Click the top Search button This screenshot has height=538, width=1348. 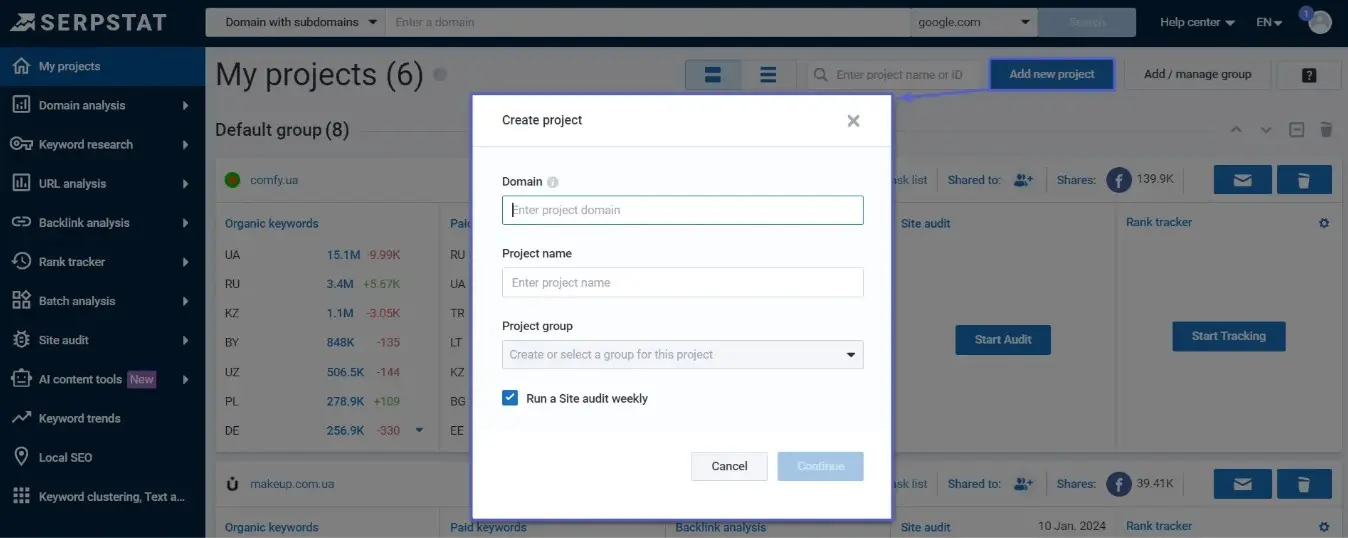1087,22
